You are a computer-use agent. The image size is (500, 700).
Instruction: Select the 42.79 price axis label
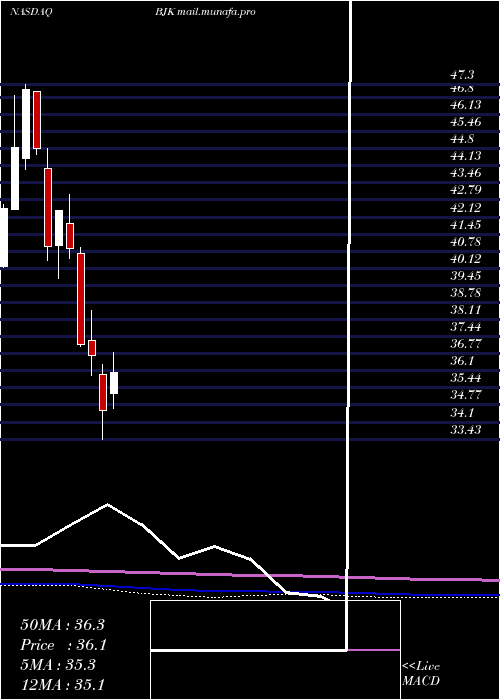pos(466,190)
